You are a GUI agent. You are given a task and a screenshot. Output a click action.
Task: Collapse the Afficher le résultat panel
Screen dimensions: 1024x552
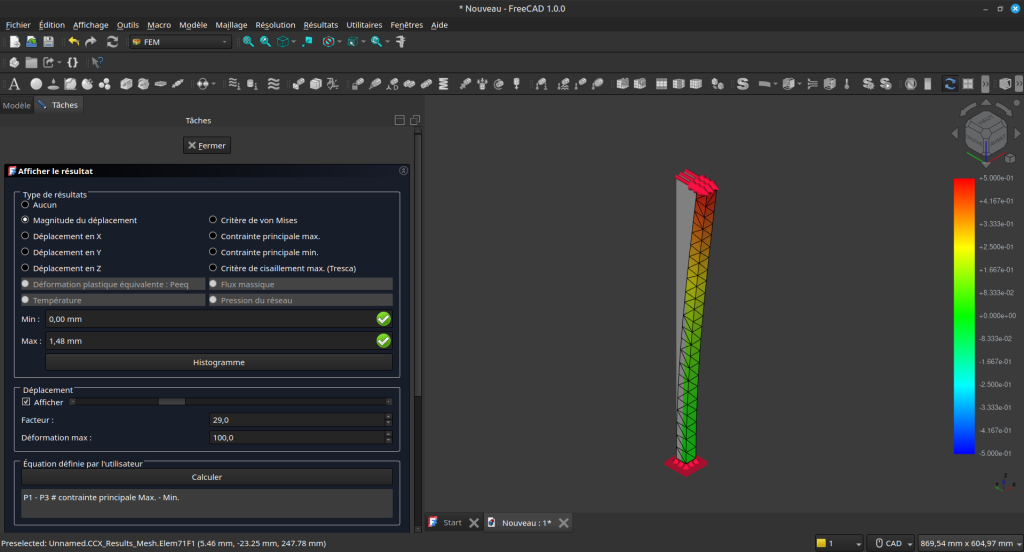point(404,170)
